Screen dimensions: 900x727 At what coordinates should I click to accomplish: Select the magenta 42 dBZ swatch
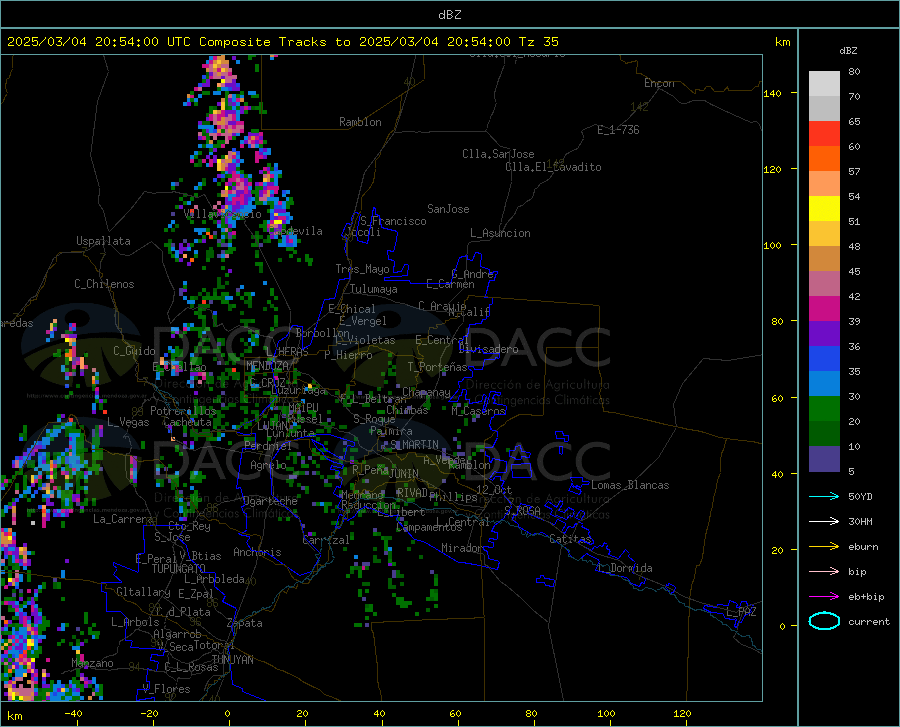click(x=824, y=309)
